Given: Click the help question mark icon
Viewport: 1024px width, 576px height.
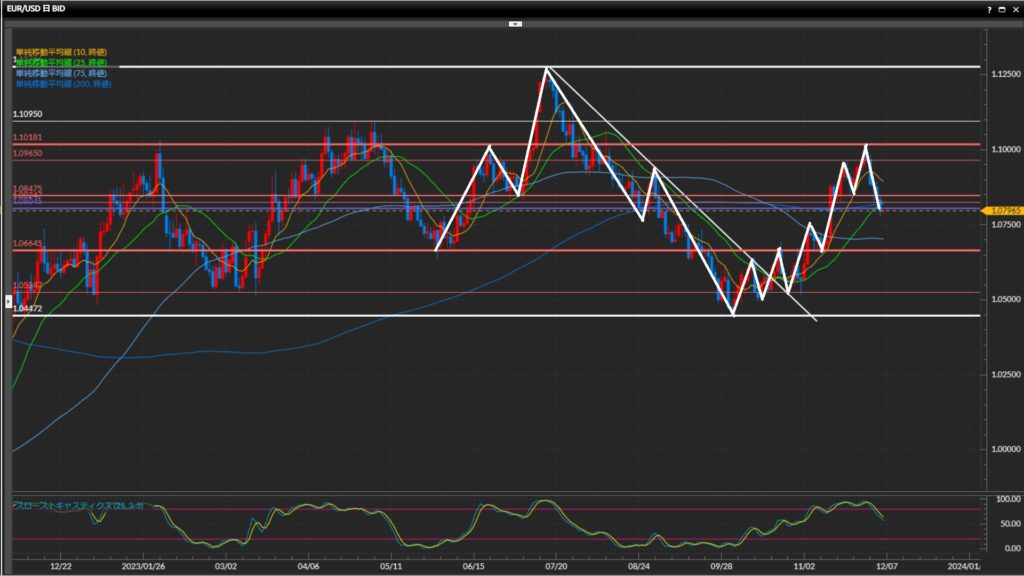Looking at the screenshot, I should (990, 7).
